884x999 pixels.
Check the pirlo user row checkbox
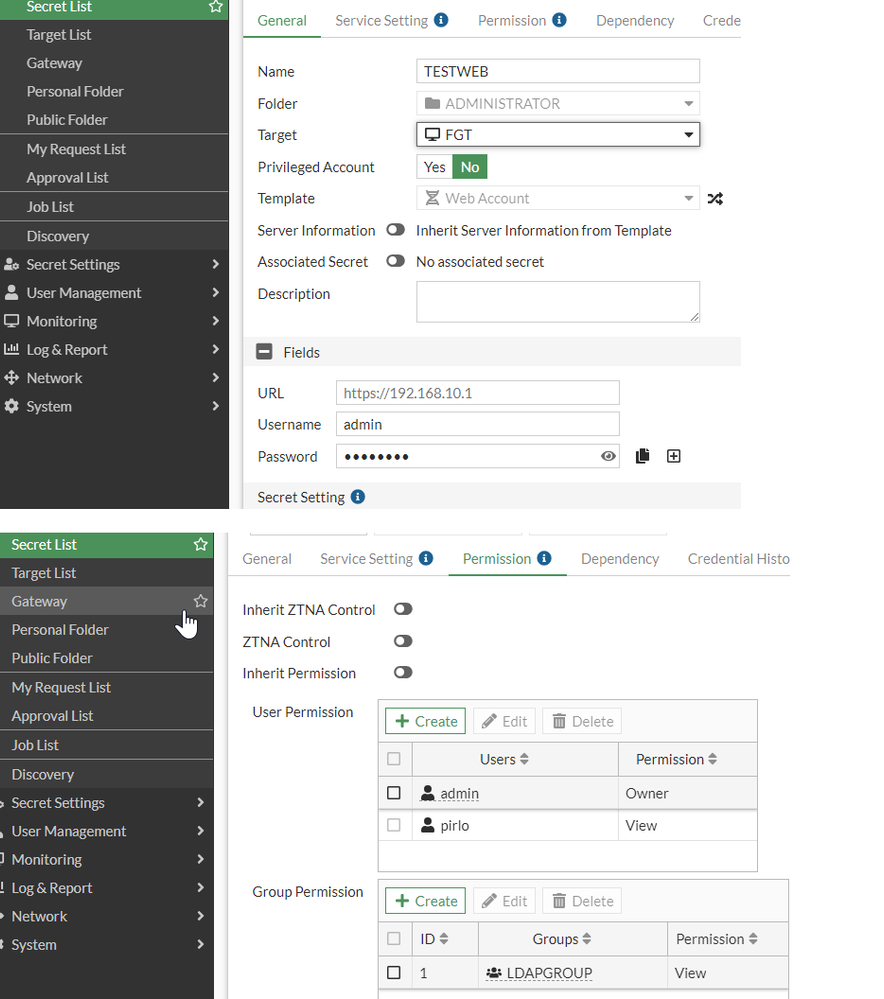(394, 825)
